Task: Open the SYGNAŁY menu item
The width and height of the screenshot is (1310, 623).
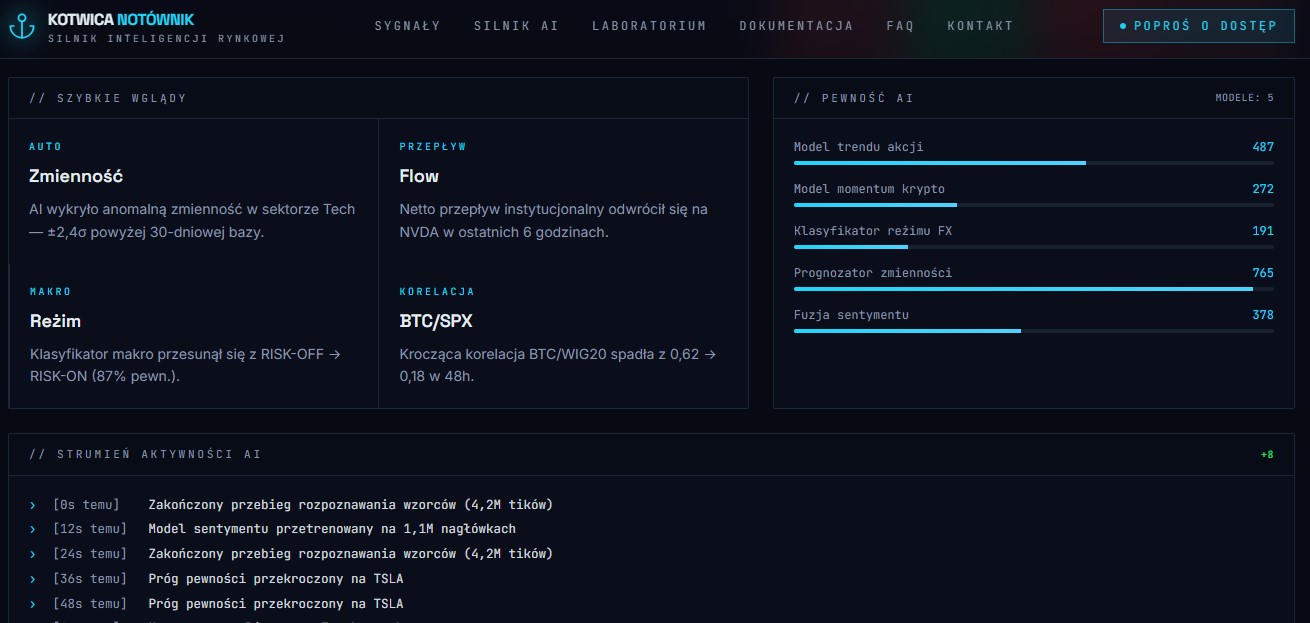Action: pyautogui.click(x=408, y=25)
